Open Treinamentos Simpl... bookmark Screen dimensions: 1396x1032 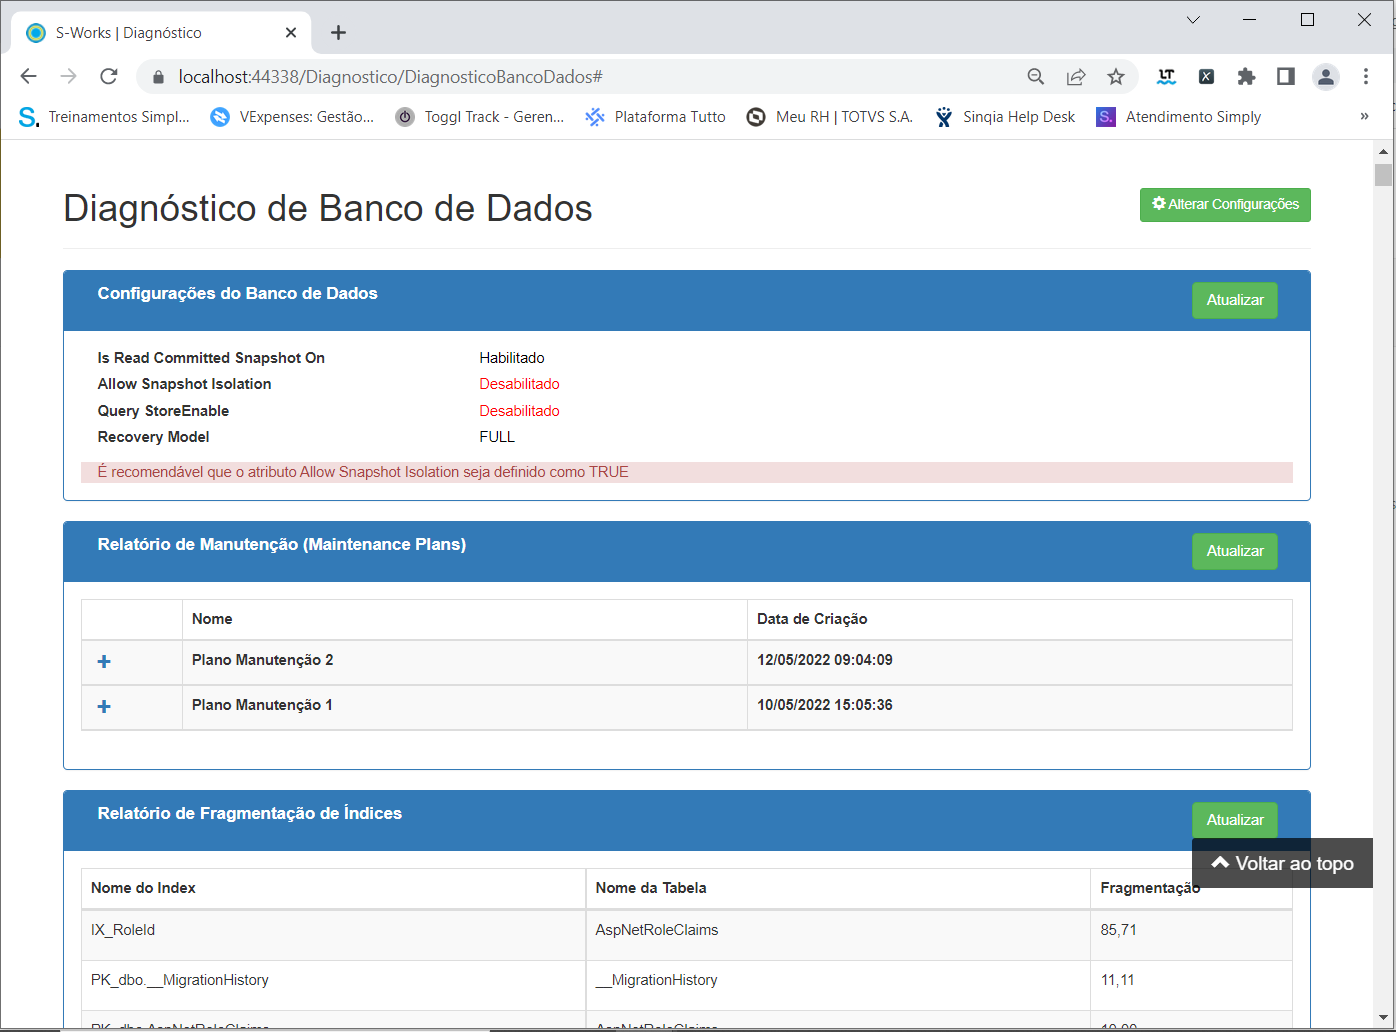[x=104, y=117]
